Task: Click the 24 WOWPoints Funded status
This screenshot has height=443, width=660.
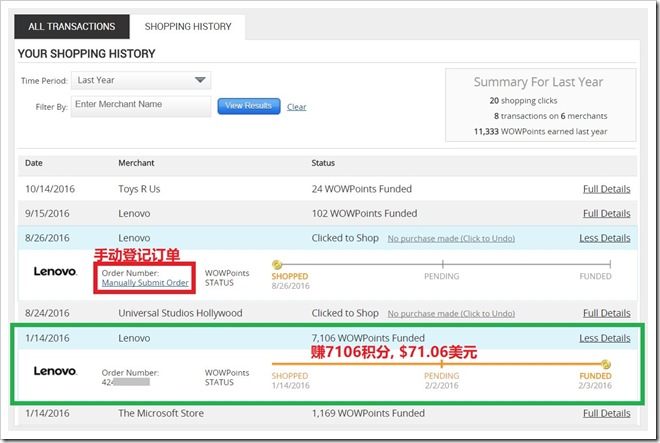Action: pos(362,189)
